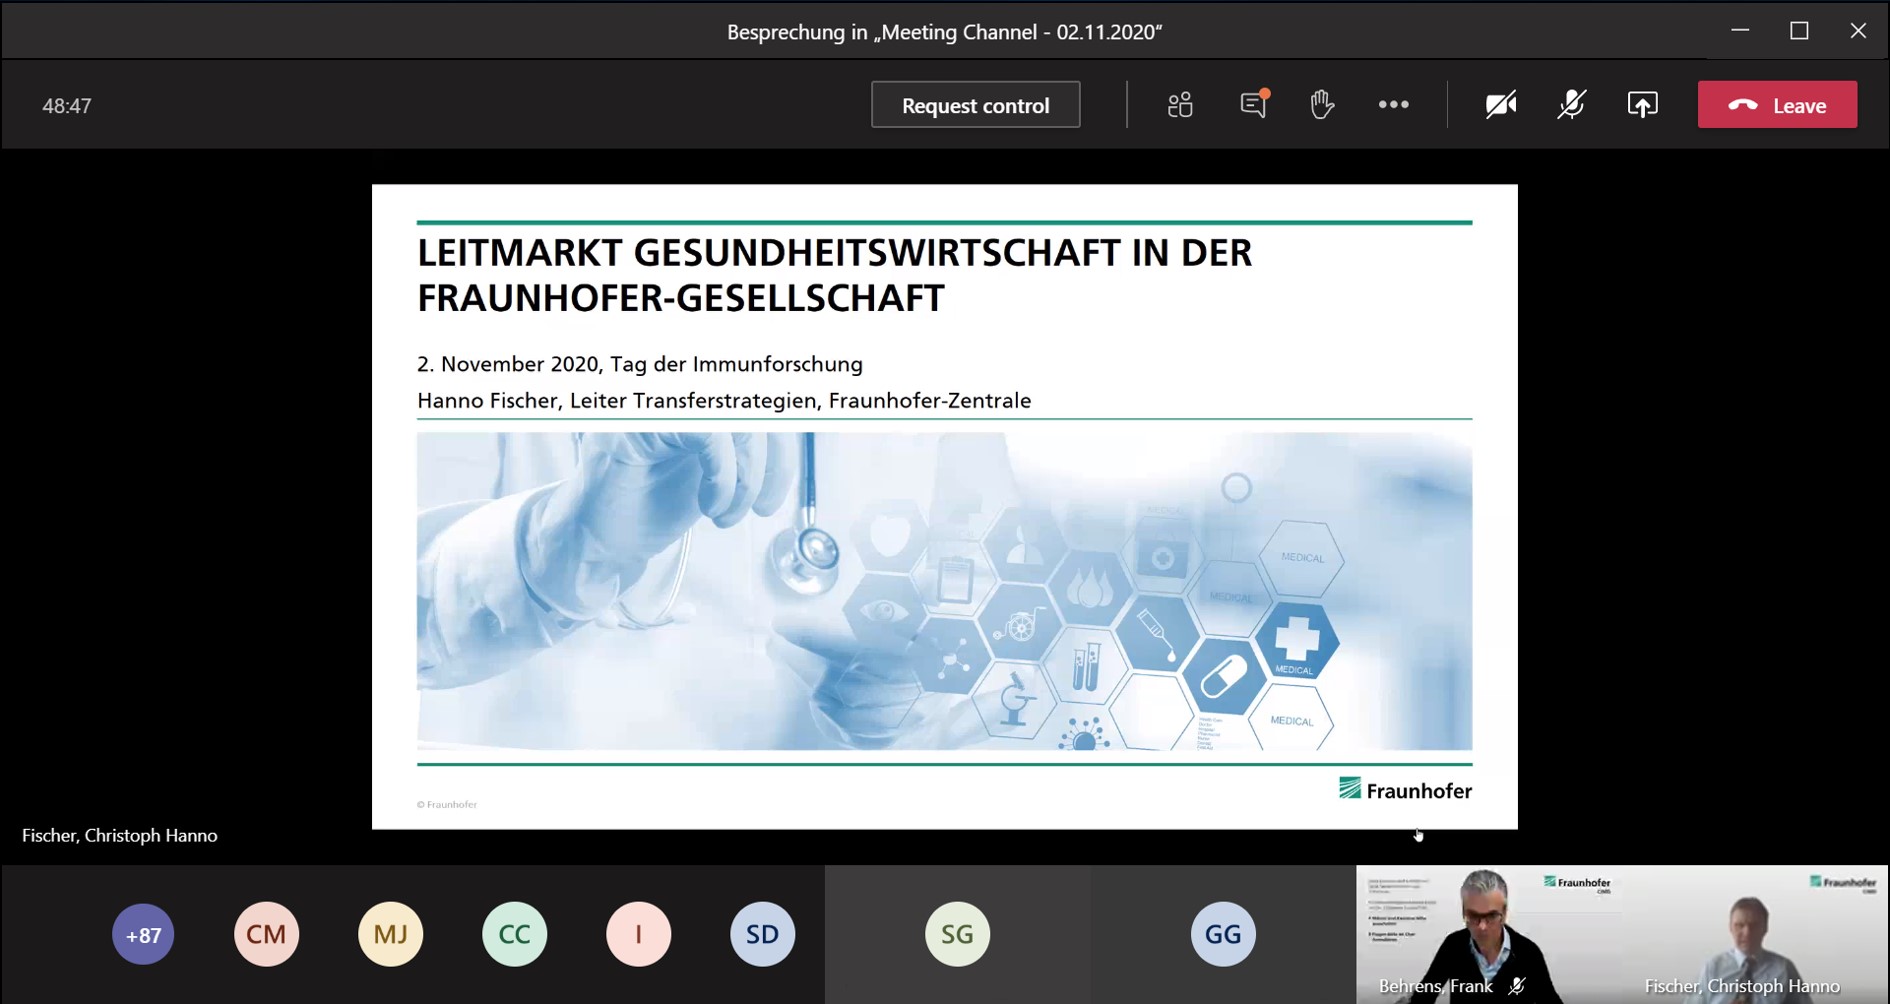Unmute the microphone
Viewport: 1890px width, 1004px height.
[1571, 105]
